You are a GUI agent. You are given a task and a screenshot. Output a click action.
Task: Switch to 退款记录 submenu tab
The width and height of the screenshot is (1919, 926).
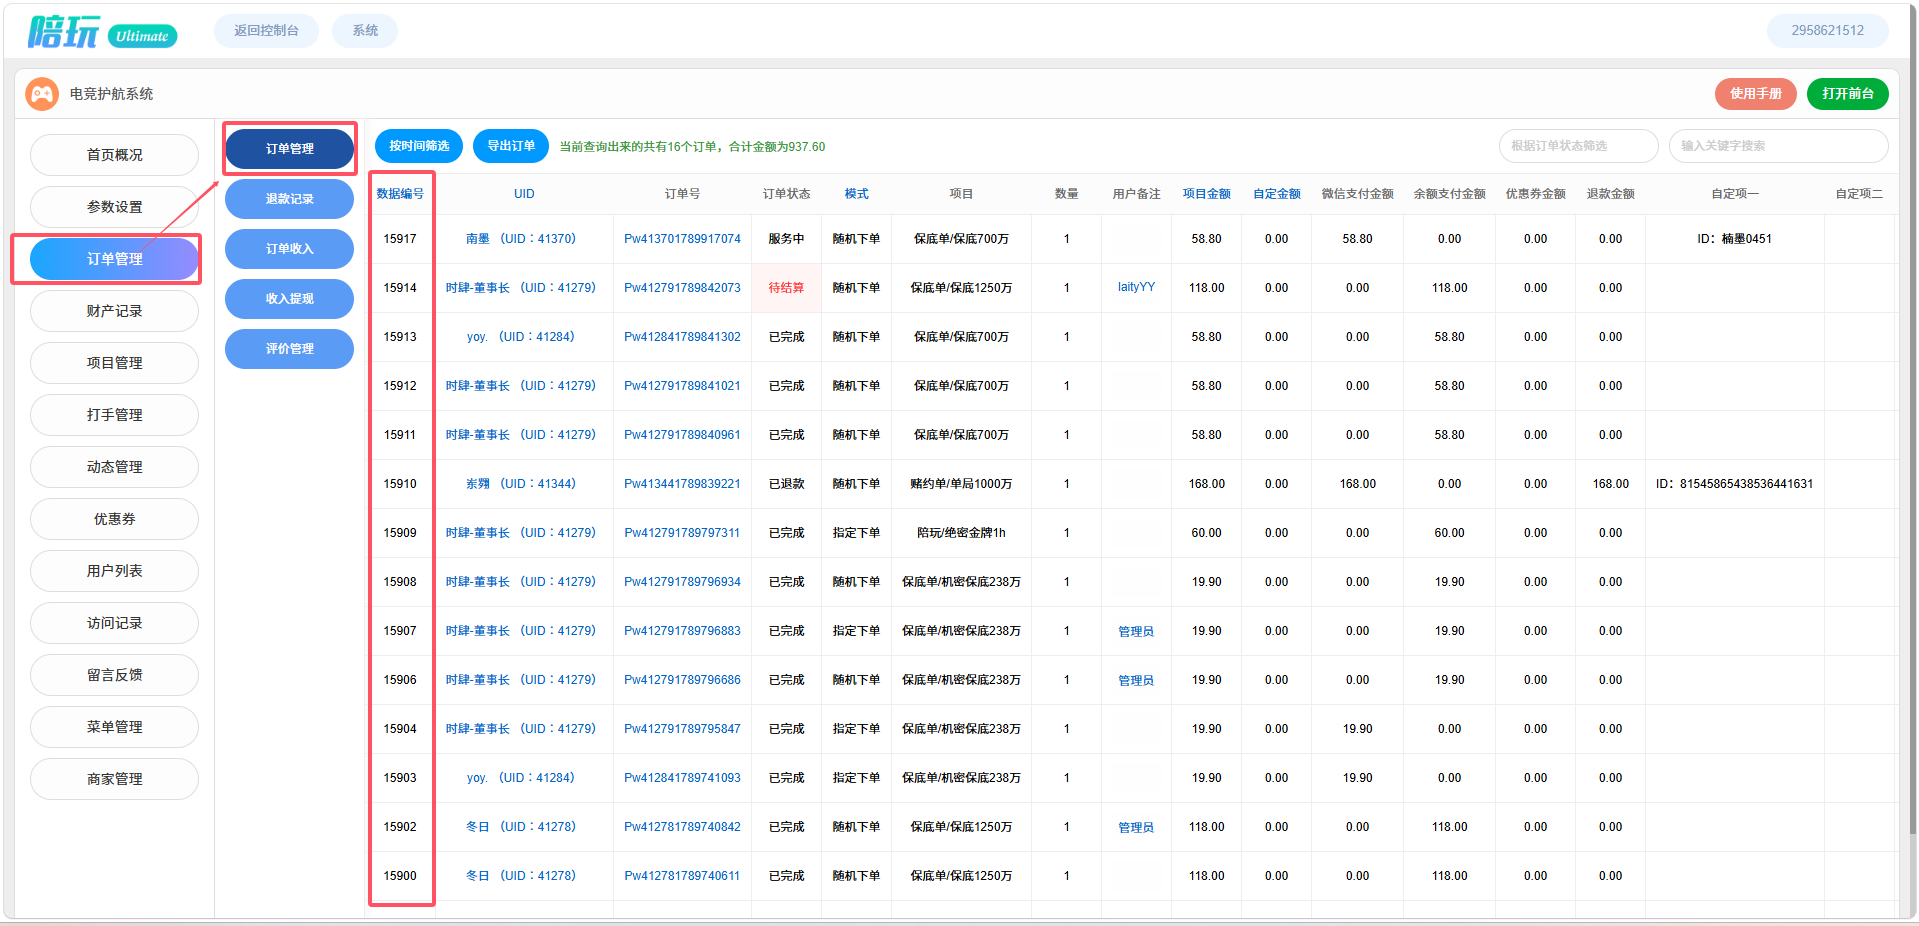(x=289, y=199)
